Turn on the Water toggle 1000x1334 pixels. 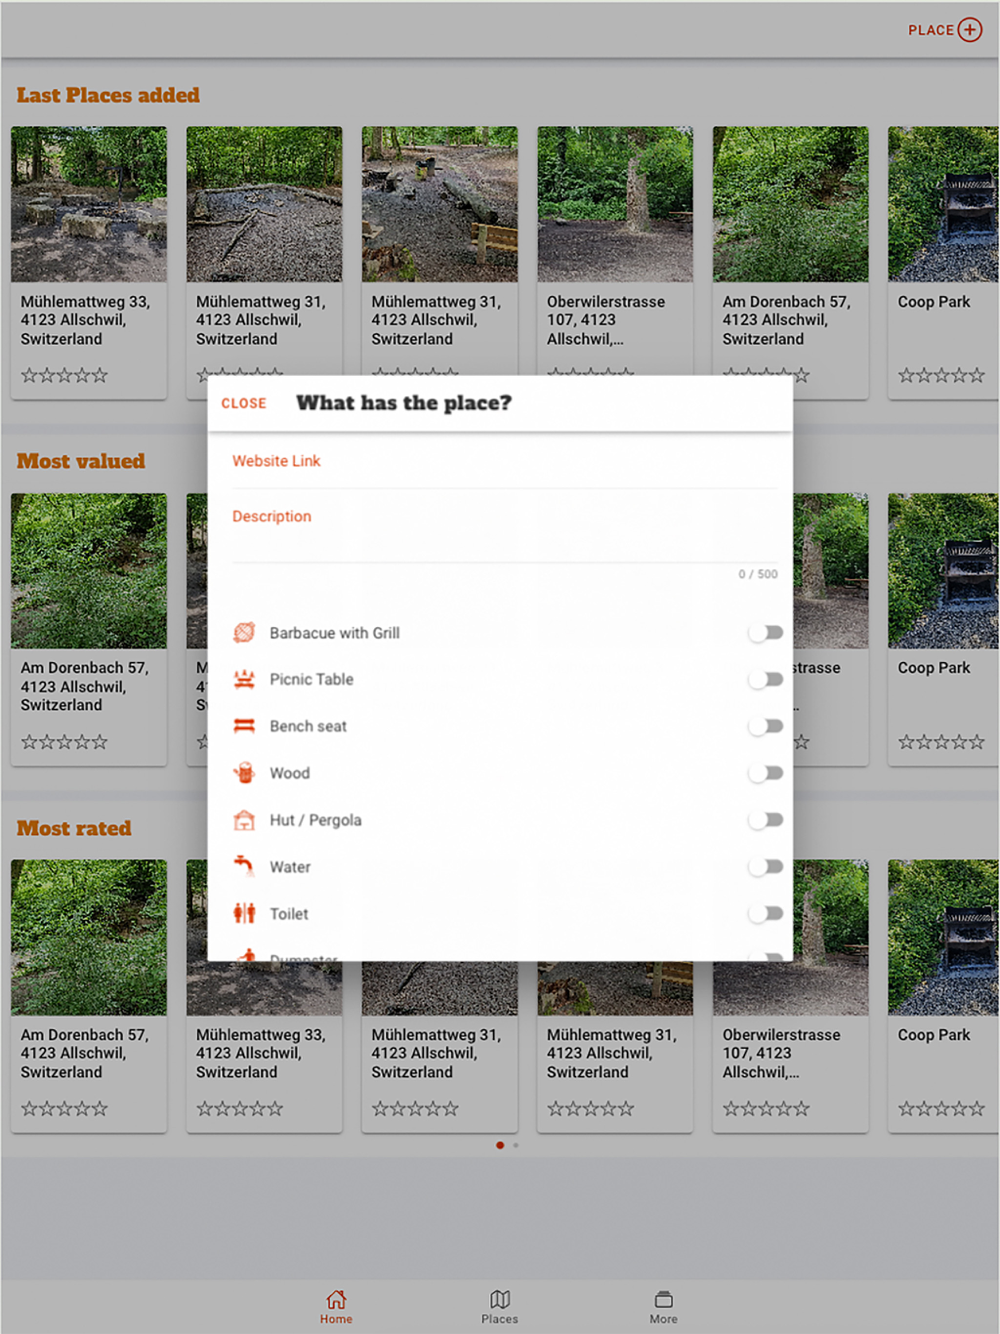[766, 866]
